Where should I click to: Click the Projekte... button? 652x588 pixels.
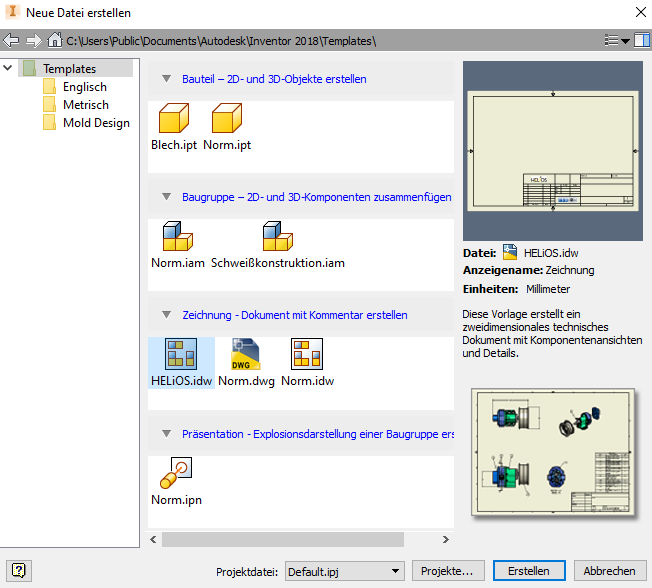click(449, 571)
